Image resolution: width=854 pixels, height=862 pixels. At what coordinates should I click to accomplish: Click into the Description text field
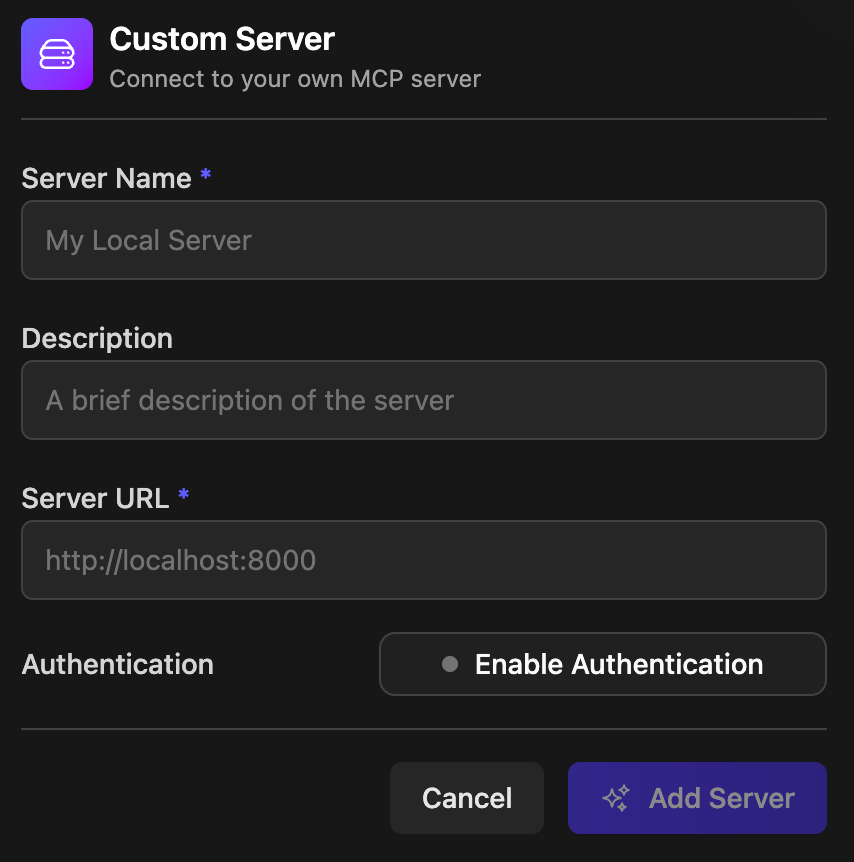(x=423, y=400)
